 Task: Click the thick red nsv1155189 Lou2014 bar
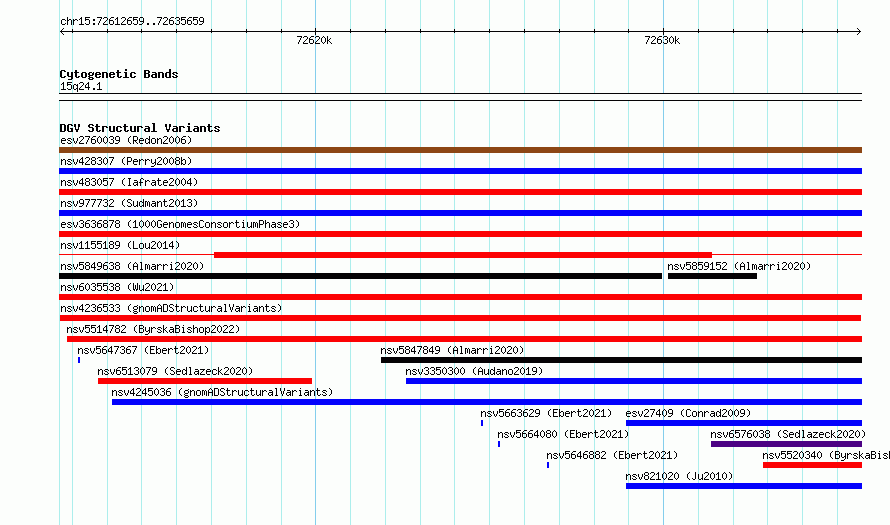tap(463, 255)
